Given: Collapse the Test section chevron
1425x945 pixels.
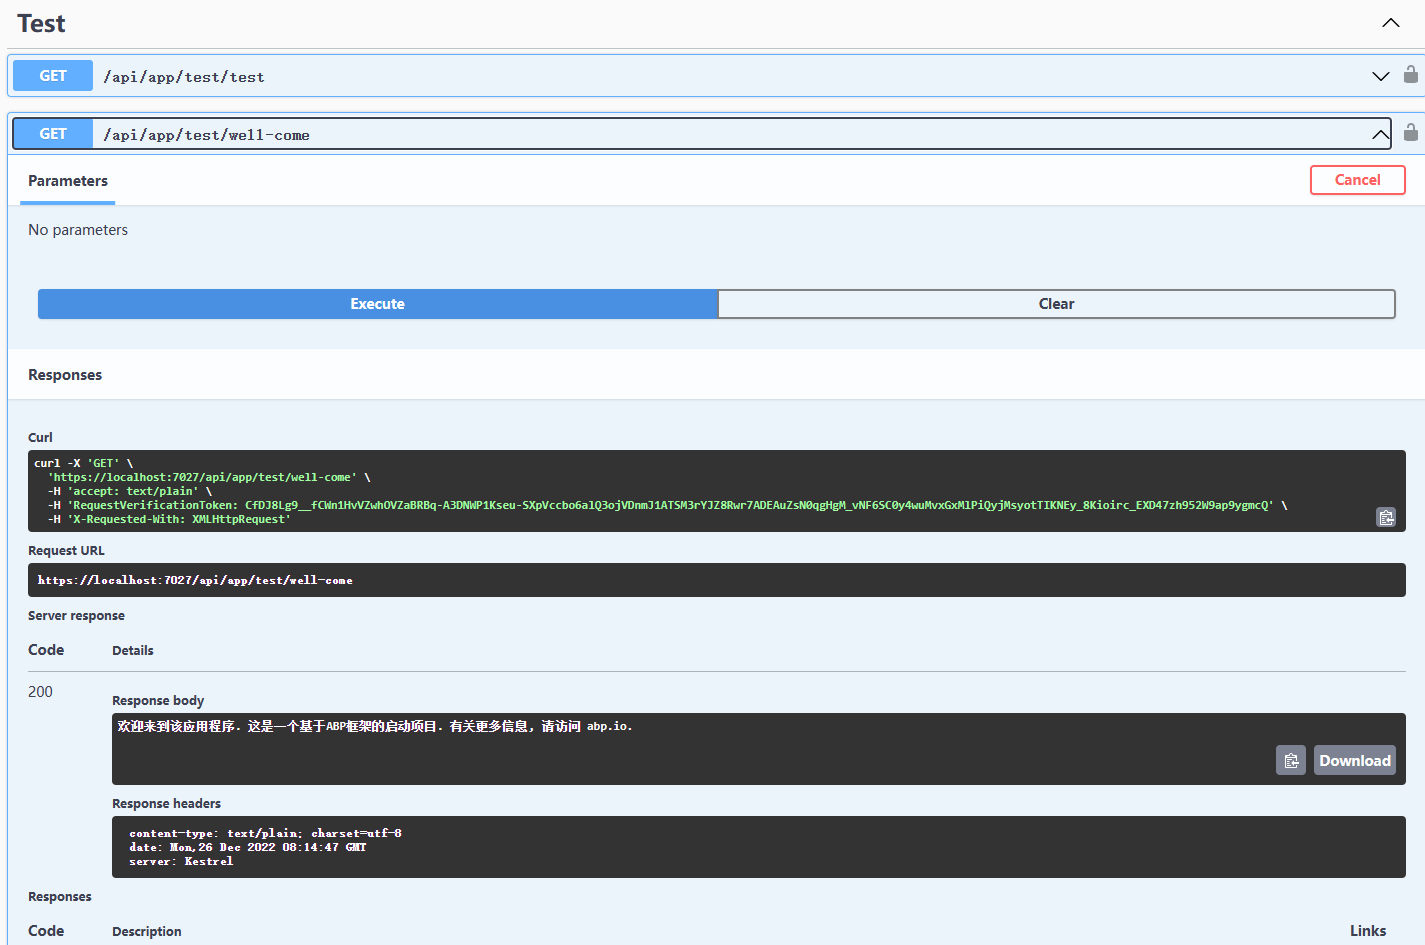Looking at the screenshot, I should tap(1390, 23).
